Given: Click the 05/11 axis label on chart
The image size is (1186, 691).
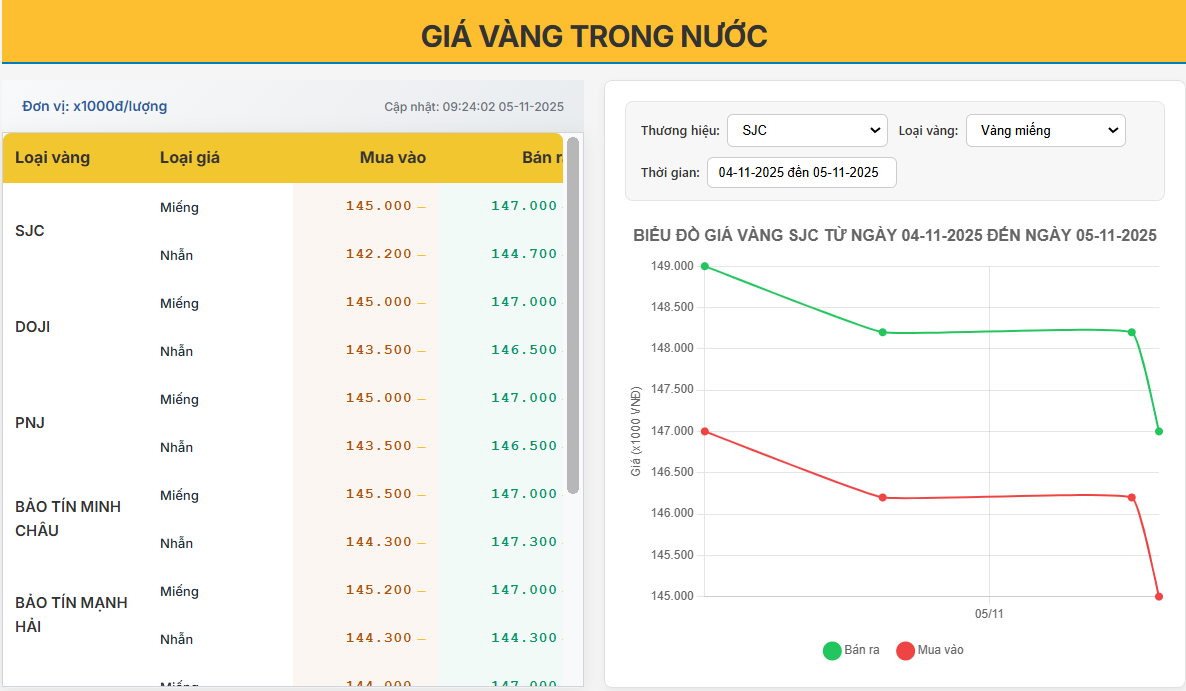Looking at the screenshot, I should pyautogui.click(x=991, y=614).
